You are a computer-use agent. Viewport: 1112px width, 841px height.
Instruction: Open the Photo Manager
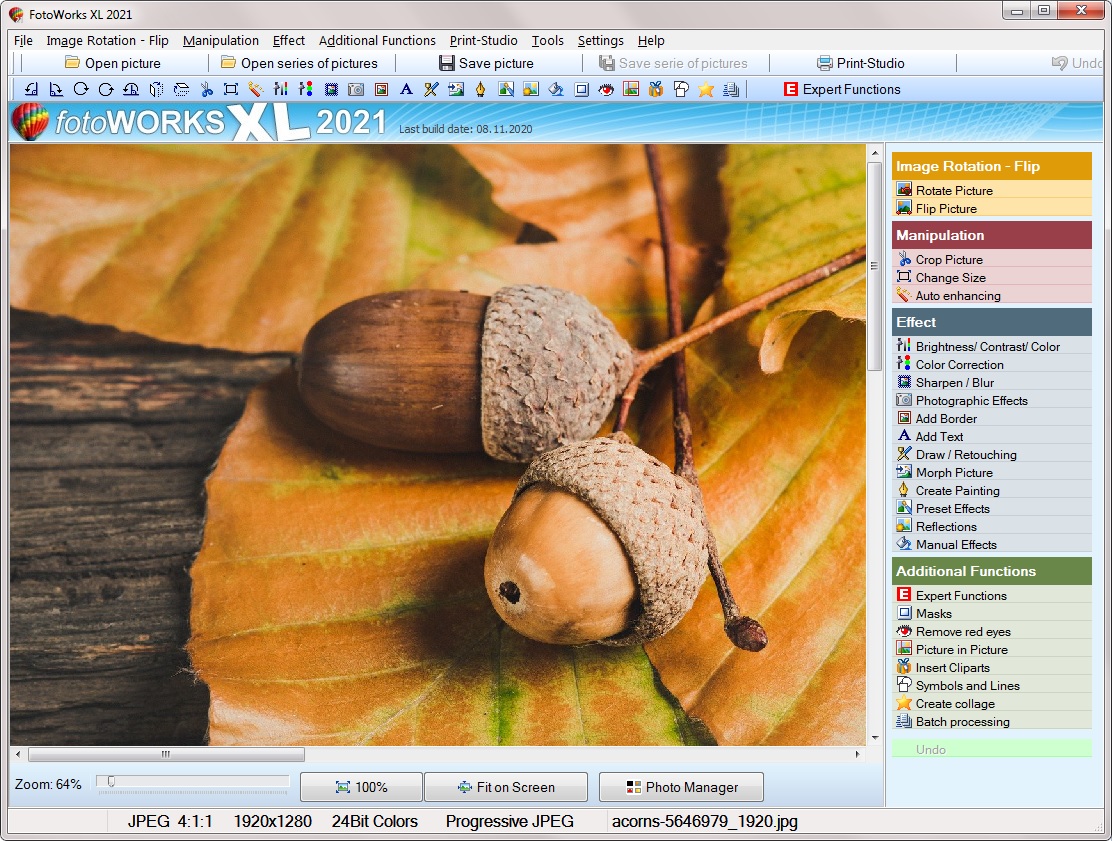(x=681, y=787)
